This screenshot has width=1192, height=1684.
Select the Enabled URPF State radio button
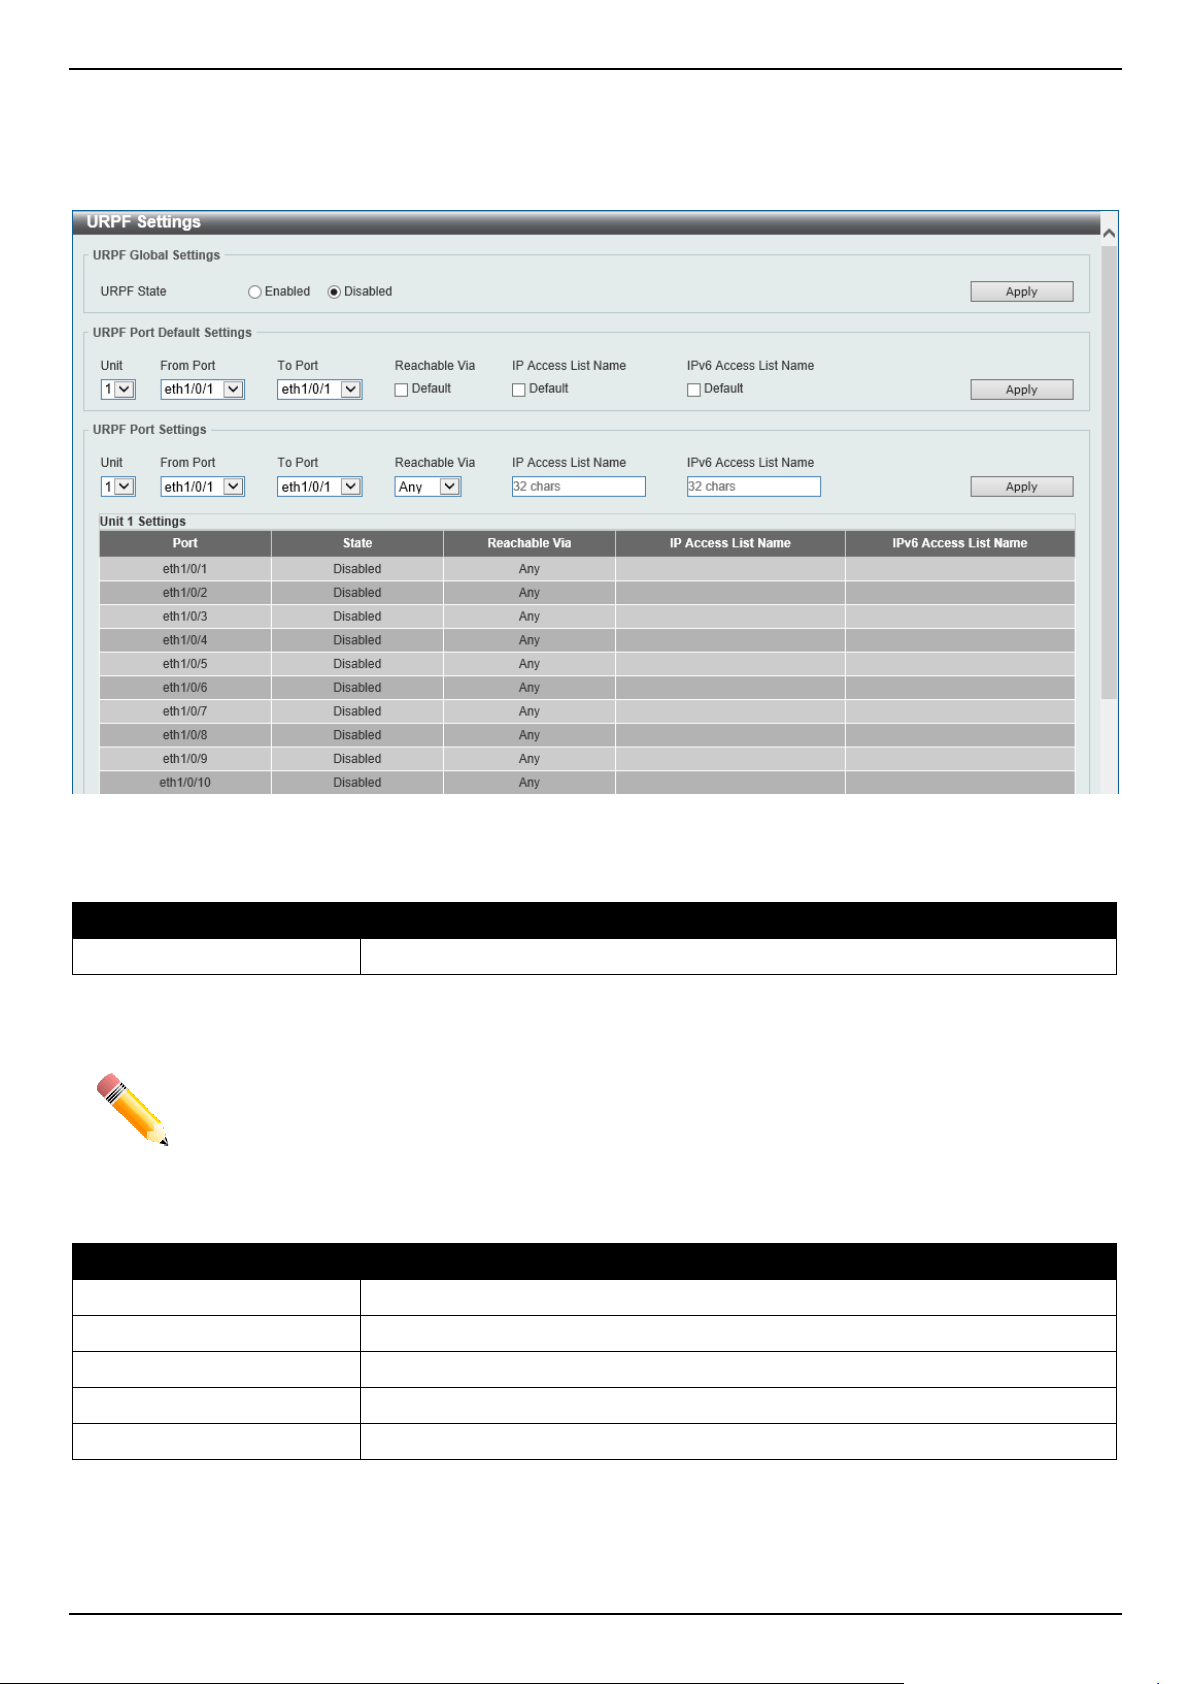[255, 292]
